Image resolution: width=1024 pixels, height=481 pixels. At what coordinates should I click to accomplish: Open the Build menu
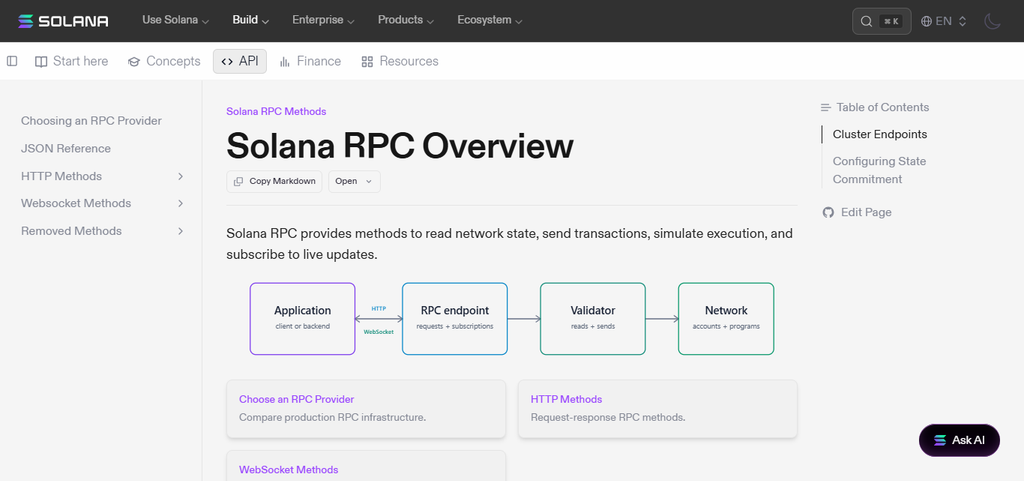(x=251, y=20)
